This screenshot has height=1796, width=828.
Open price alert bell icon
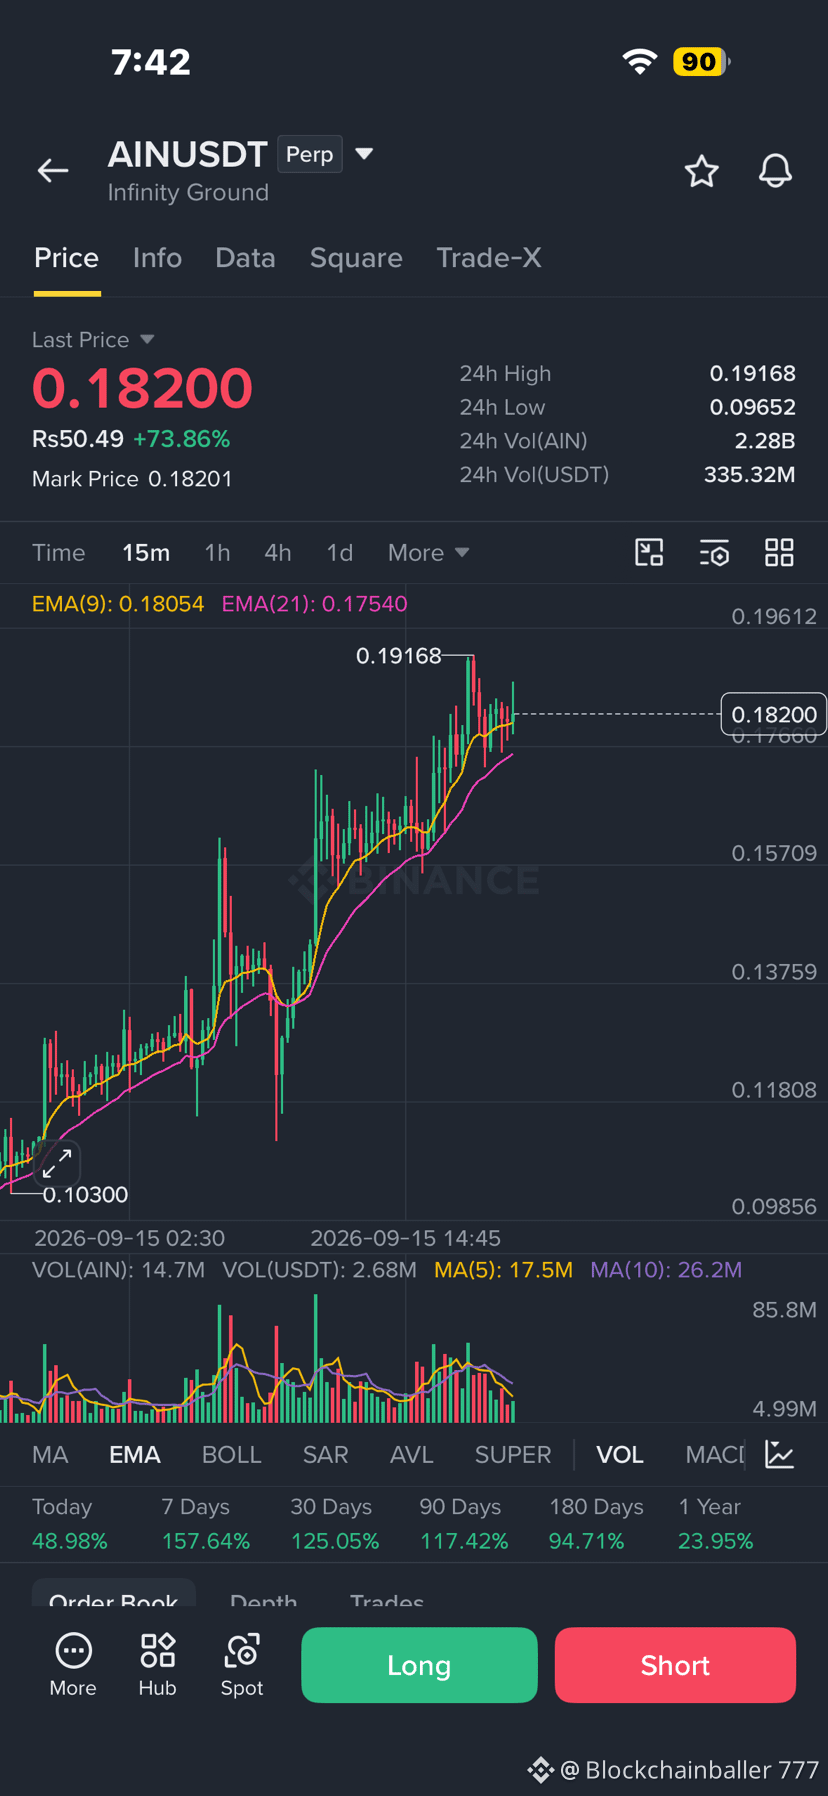[x=775, y=171]
